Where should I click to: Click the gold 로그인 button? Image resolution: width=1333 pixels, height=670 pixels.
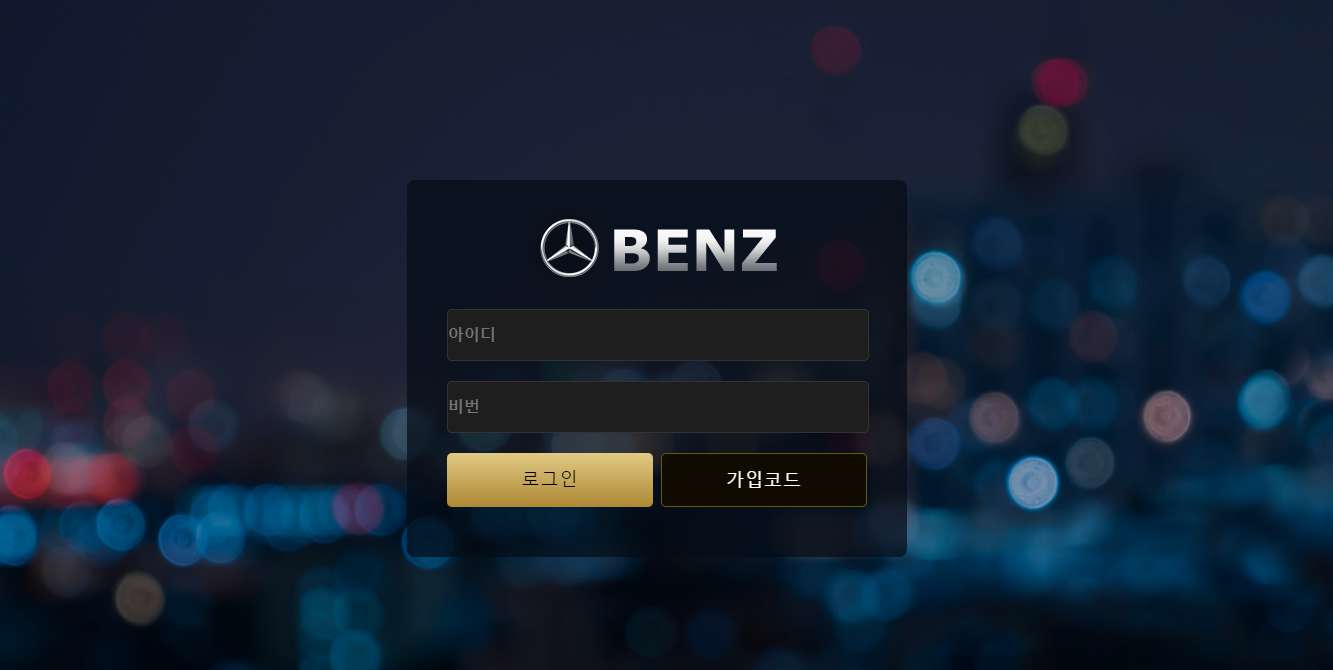tap(550, 480)
